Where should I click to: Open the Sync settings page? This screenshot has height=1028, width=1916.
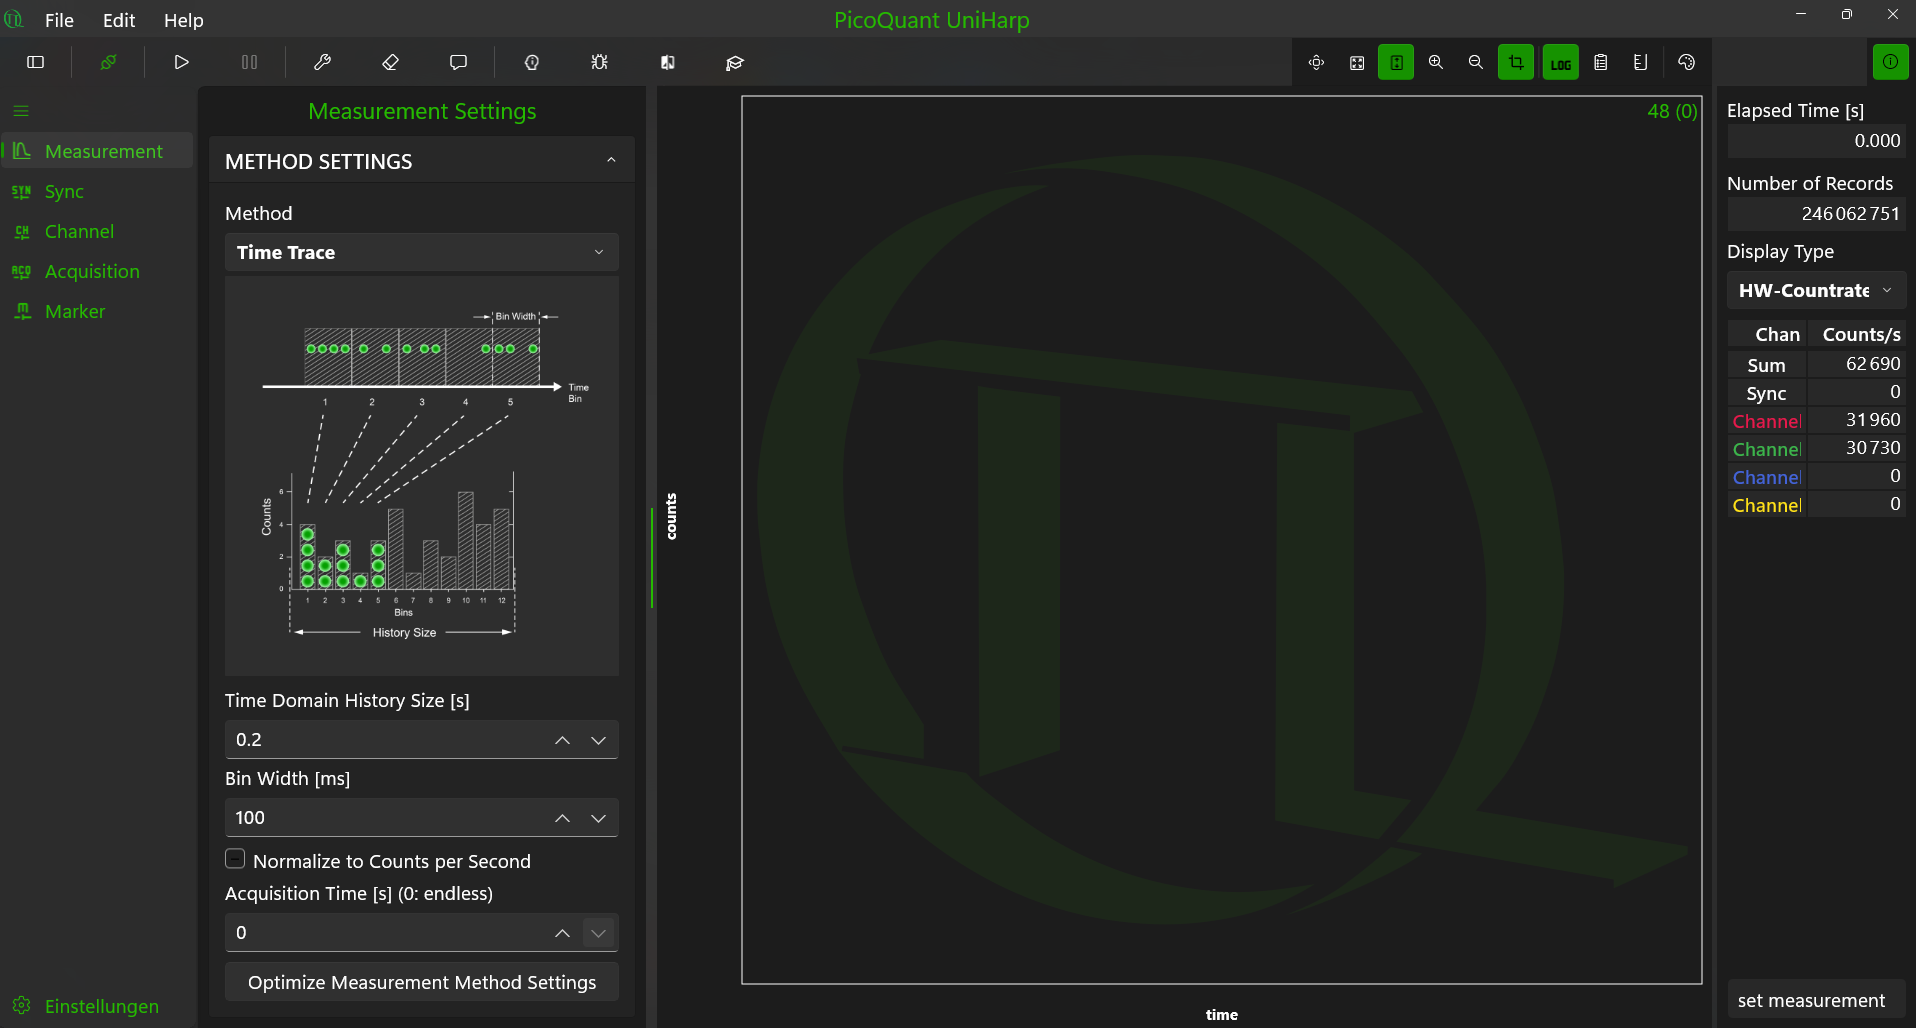pos(97,191)
